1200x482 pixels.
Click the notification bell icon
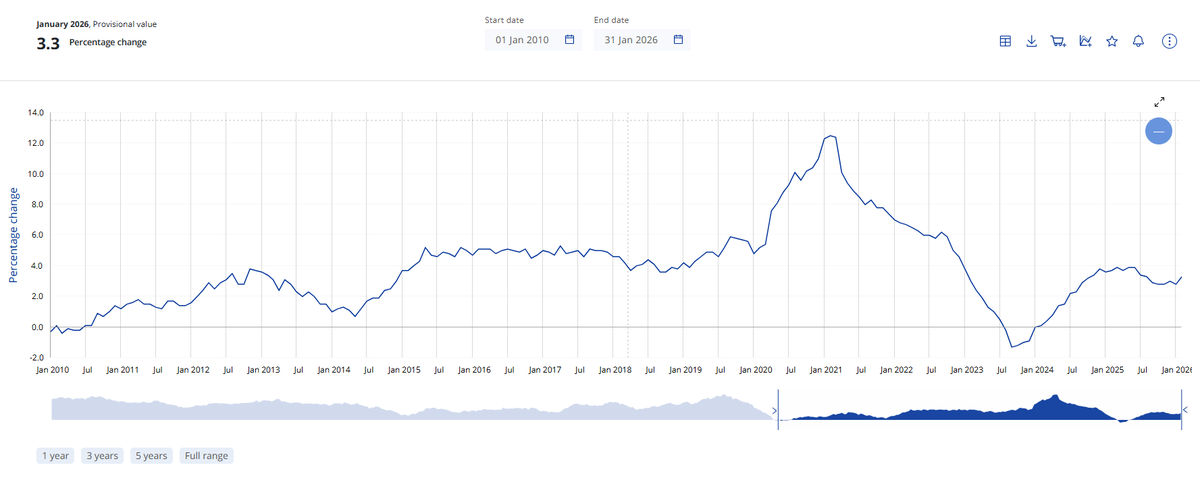(1138, 41)
